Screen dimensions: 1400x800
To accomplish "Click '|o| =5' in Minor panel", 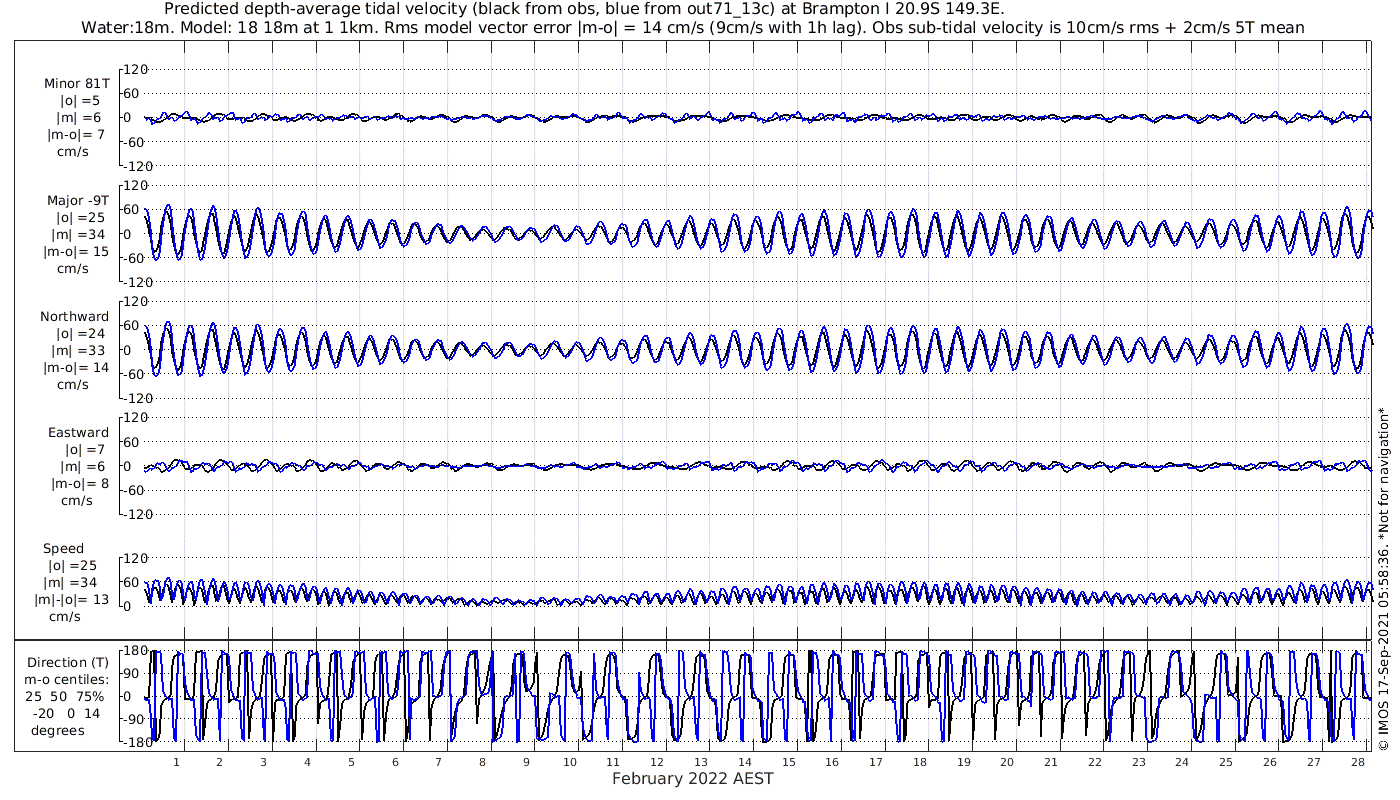I will 78,101.
